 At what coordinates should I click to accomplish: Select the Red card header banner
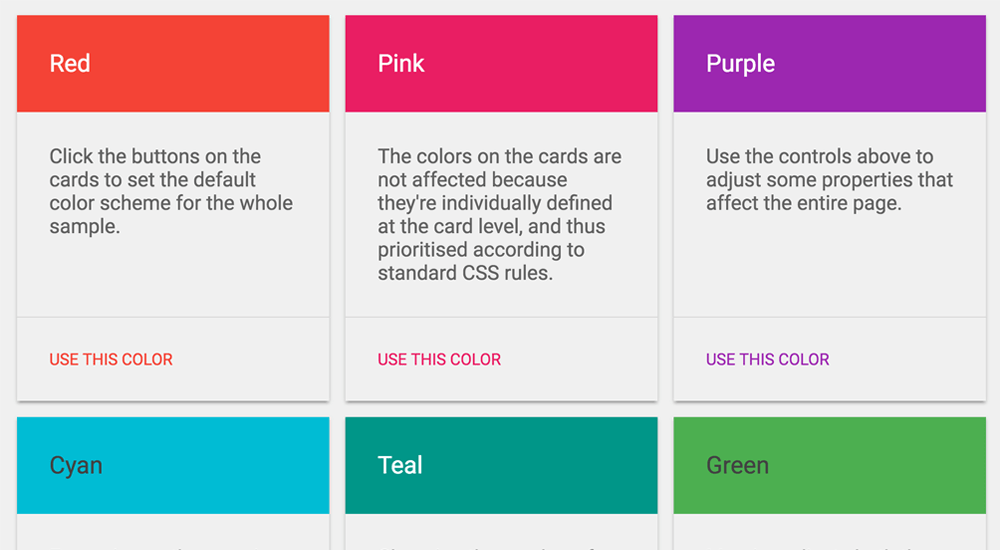173,64
